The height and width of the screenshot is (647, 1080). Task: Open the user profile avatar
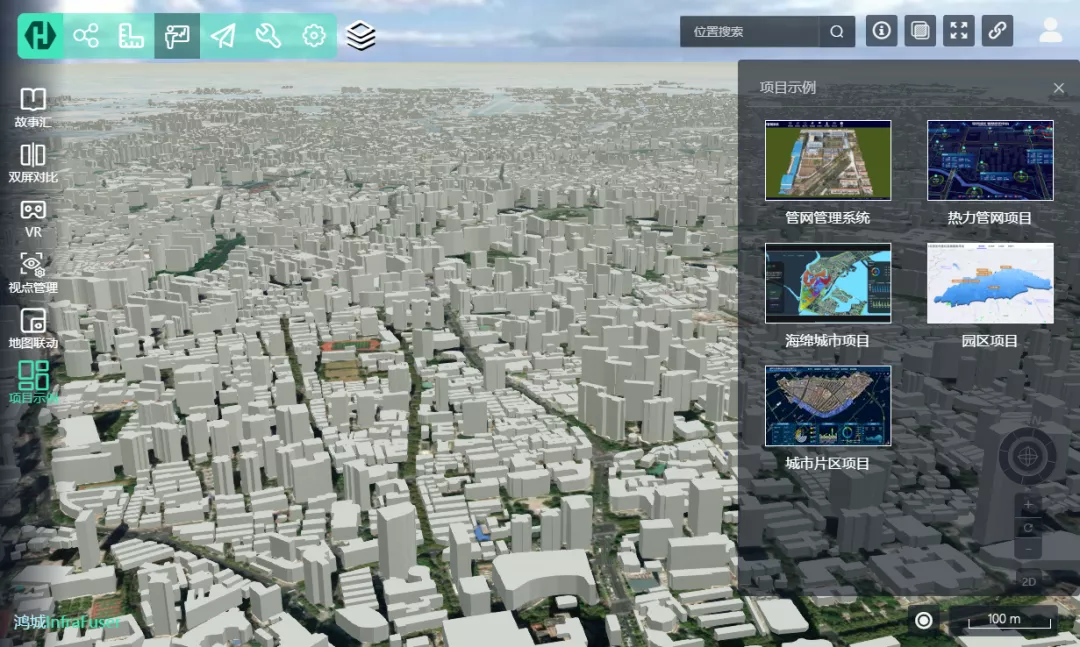1050,31
